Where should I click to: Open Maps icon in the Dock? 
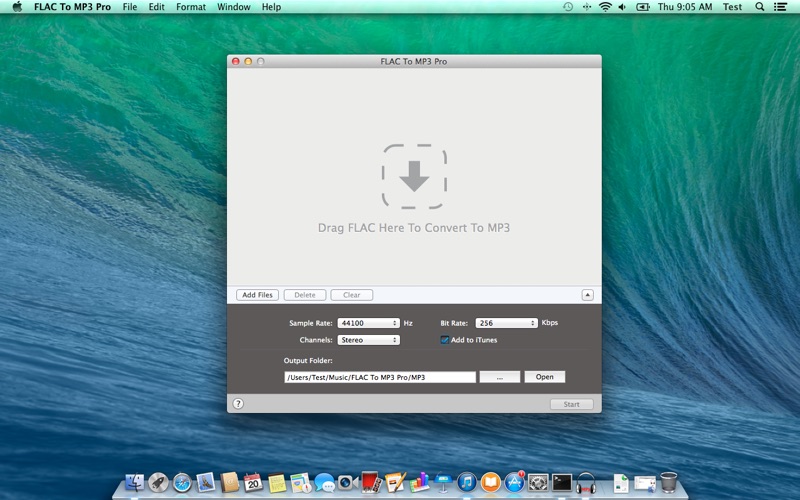301,483
